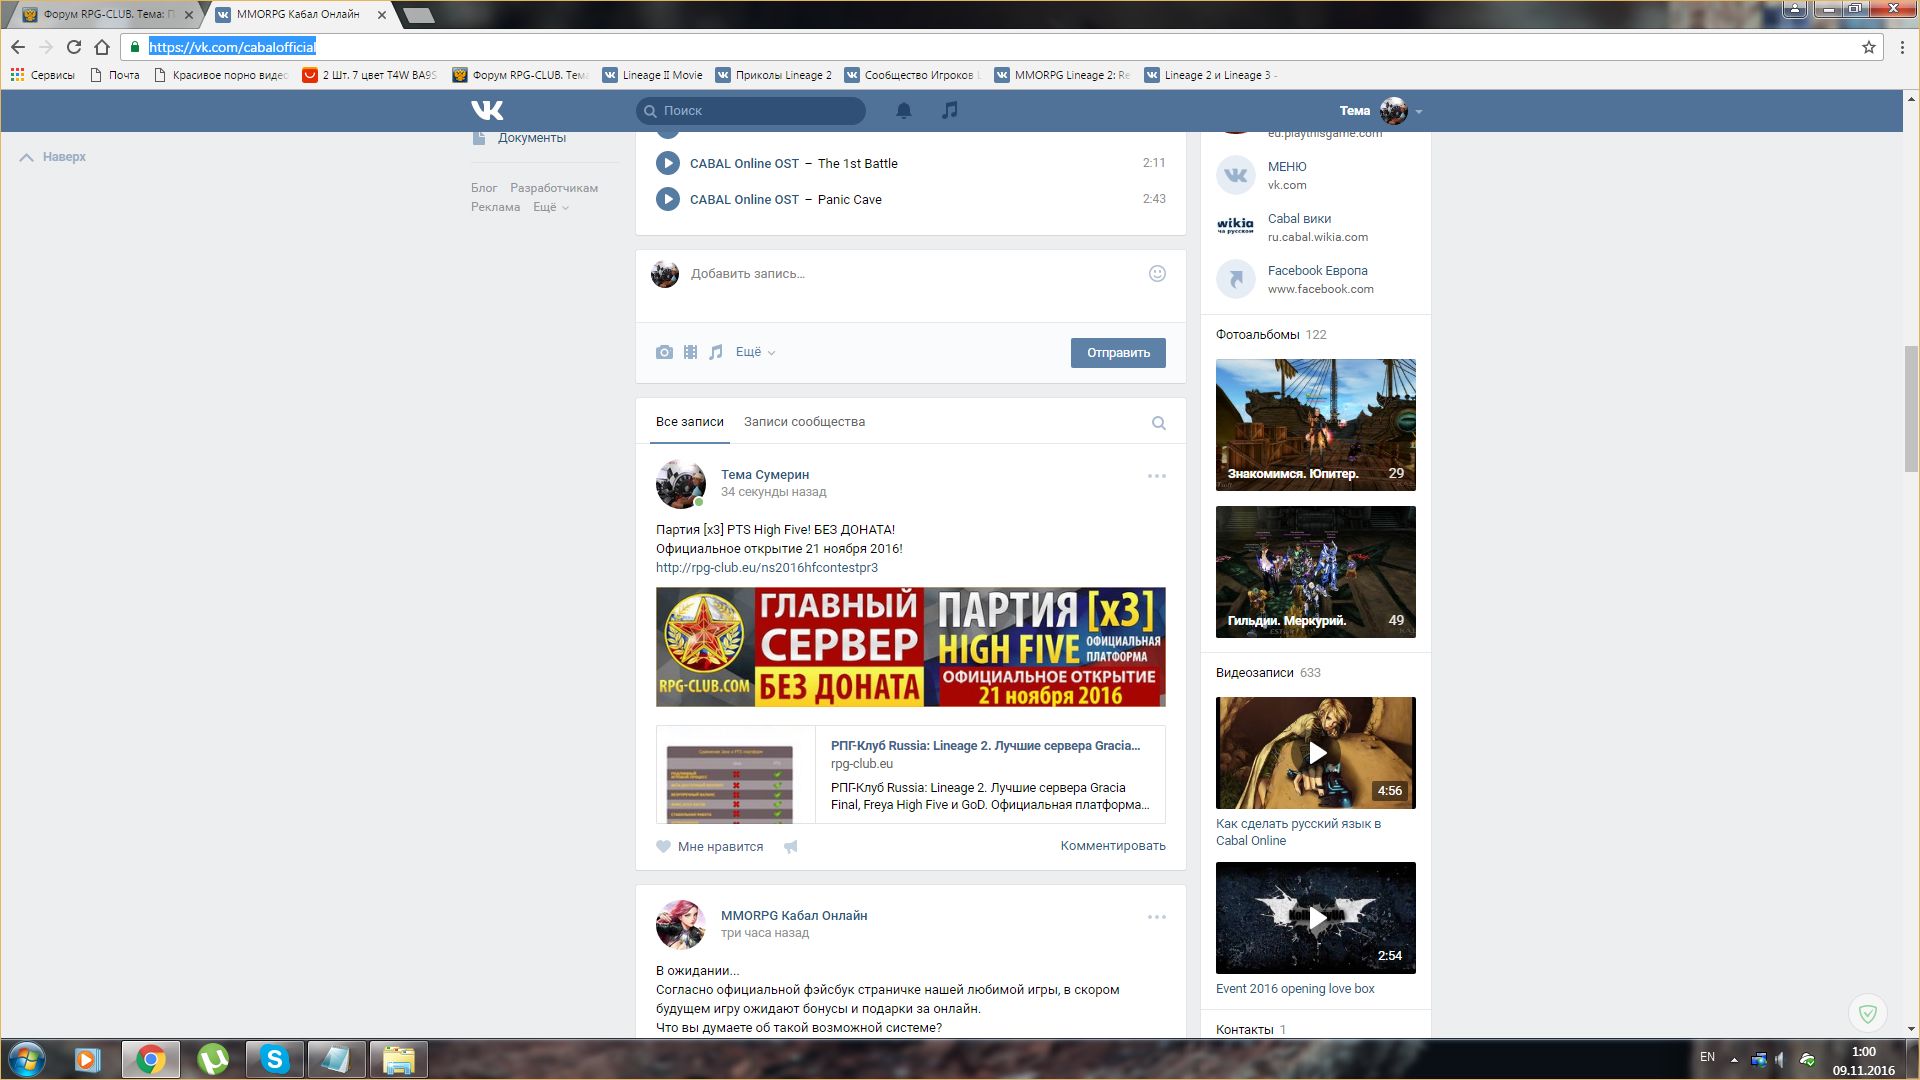1920x1080 pixels.
Task: Attach video using filmstrip icon
Action: coord(690,352)
